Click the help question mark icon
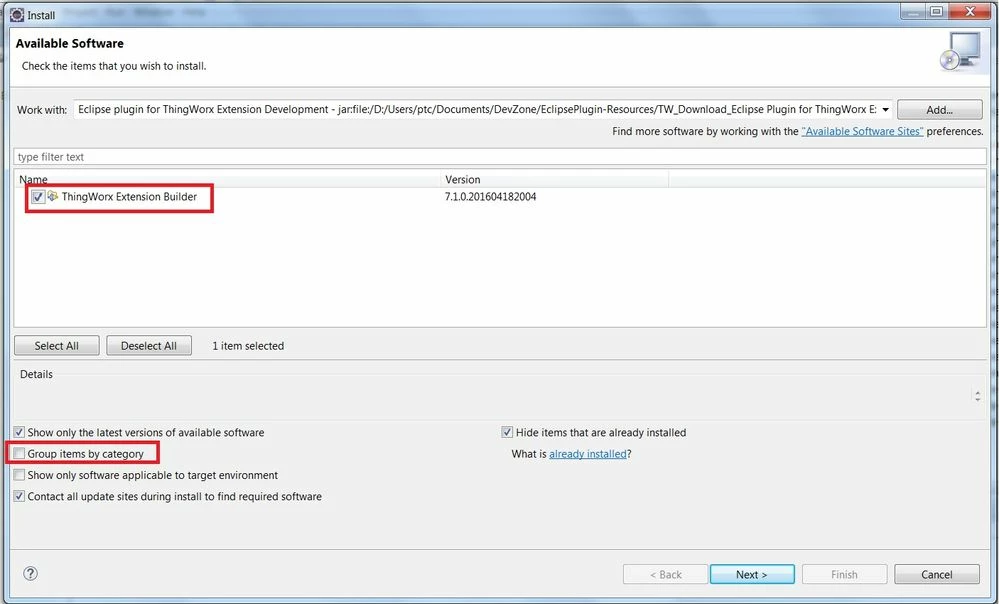The width and height of the screenshot is (999, 604). point(29,573)
